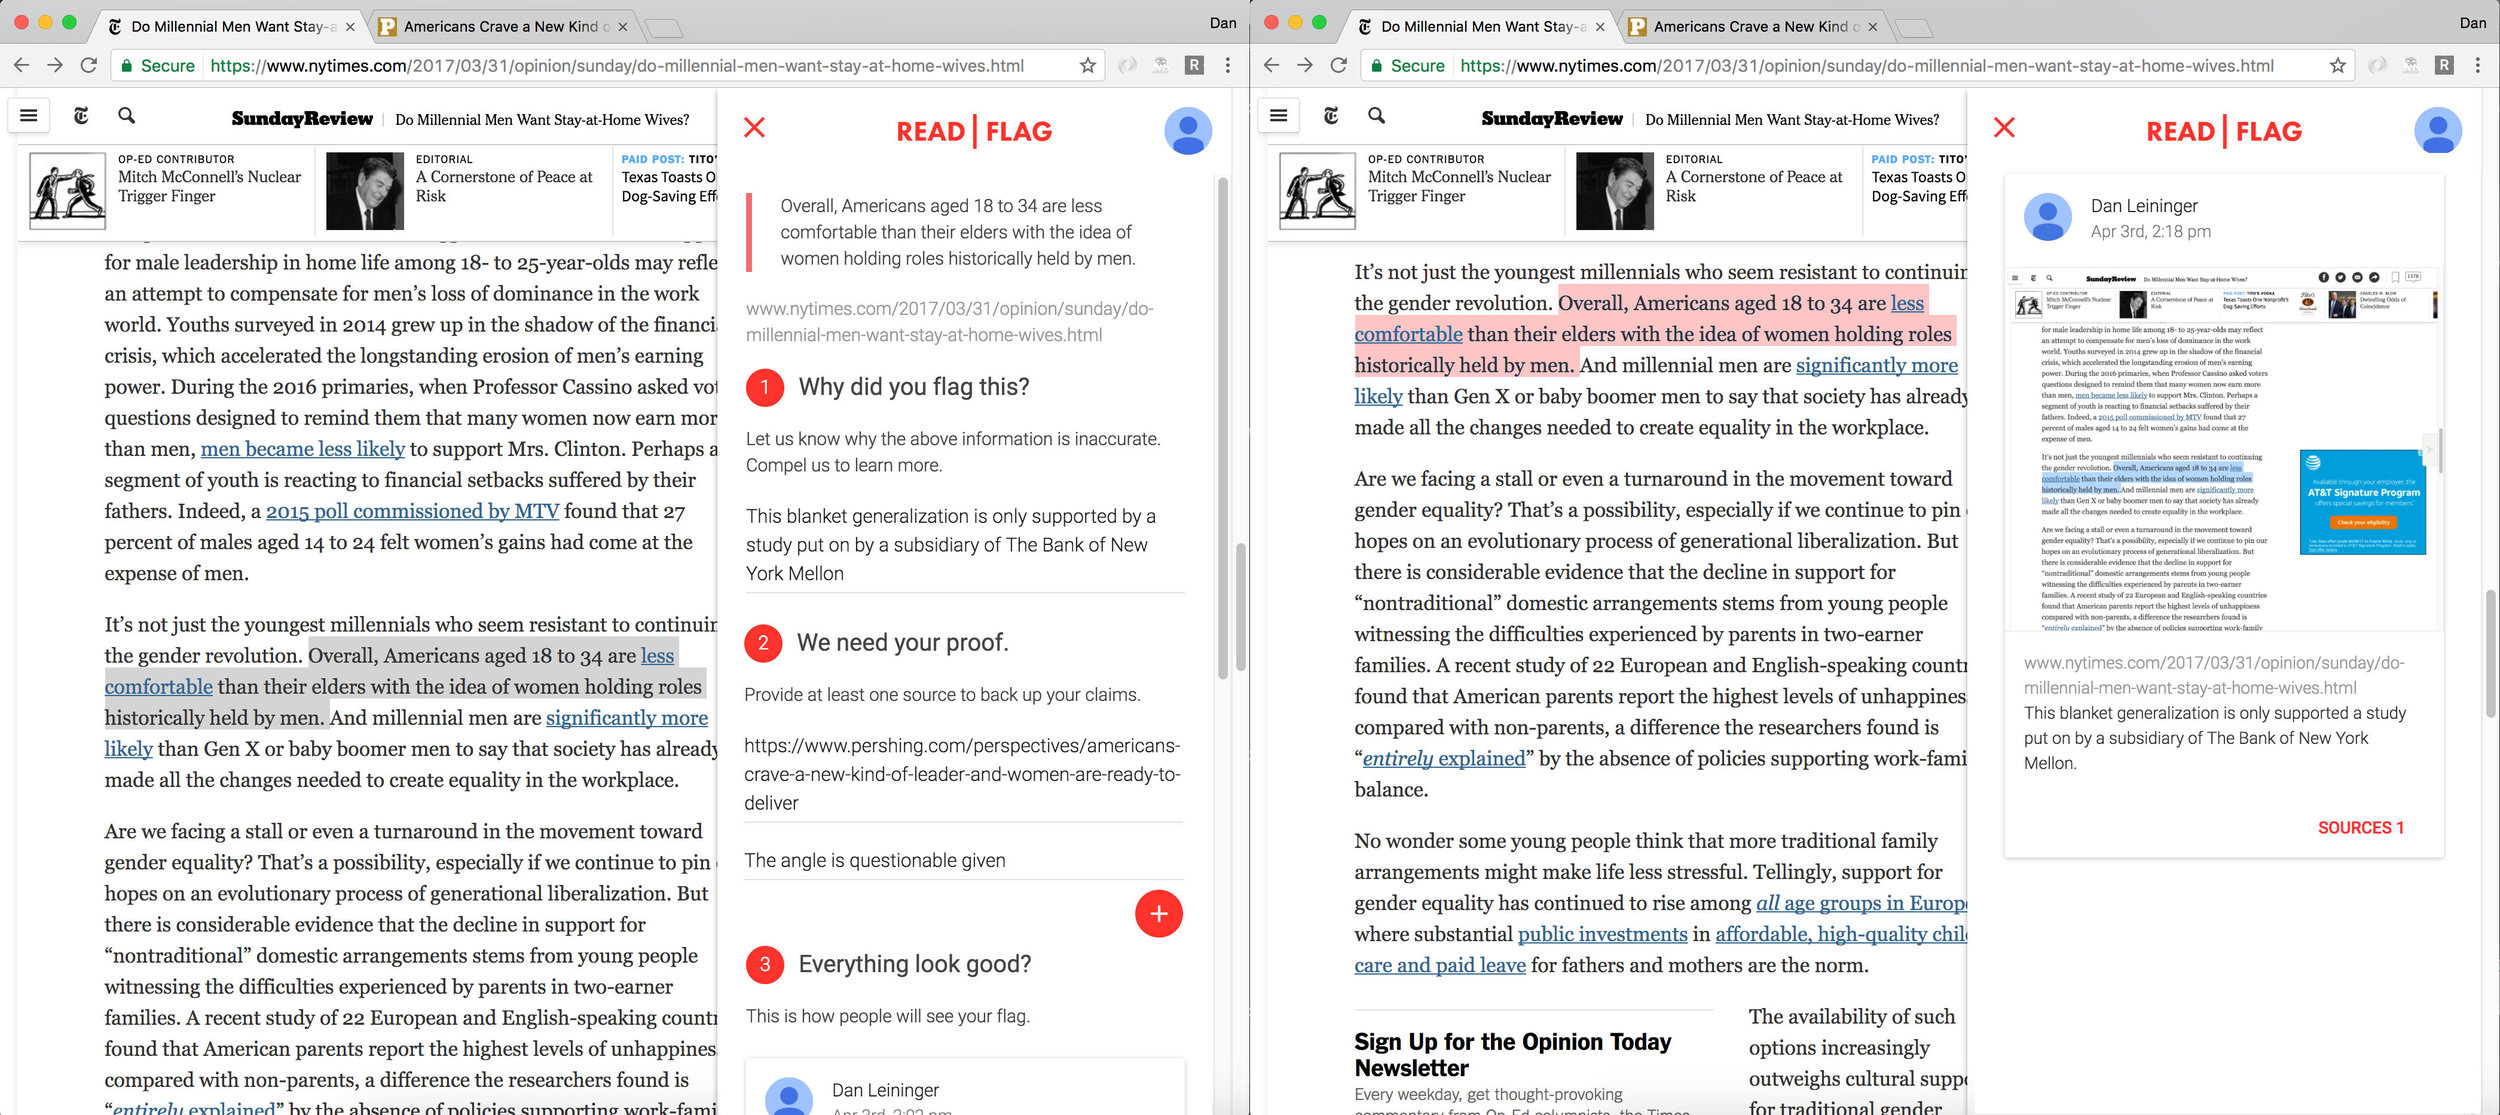This screenshot has width=2500, height=1115.
Task: Bookmark the page with star in left window
Action: point(1087,66)
